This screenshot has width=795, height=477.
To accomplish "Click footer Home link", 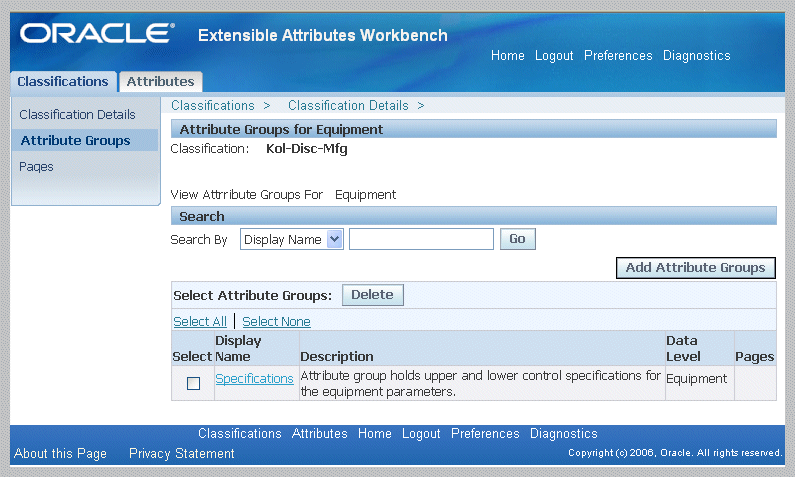I will tap(375, 433).
